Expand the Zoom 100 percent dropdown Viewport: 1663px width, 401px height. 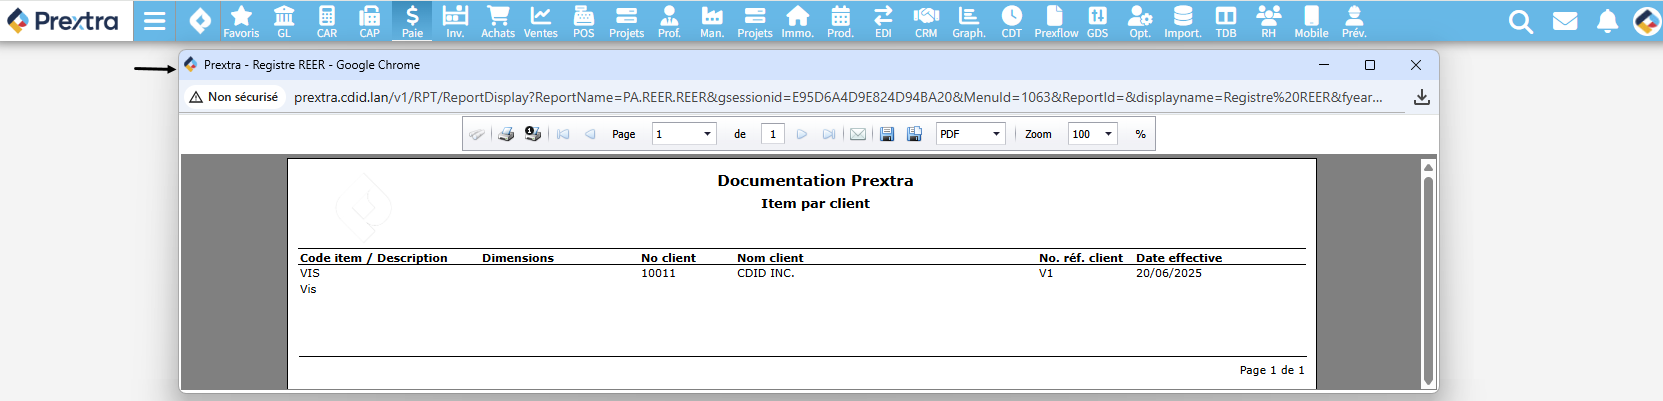(1108, 134)
